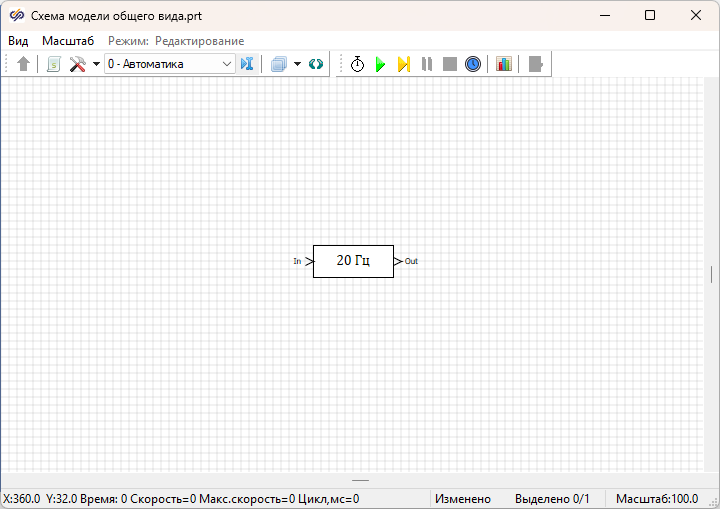The width and height of the screenshot is (720, 509).
Task: Open the Вид menu
Action: (x=18, y=41)
